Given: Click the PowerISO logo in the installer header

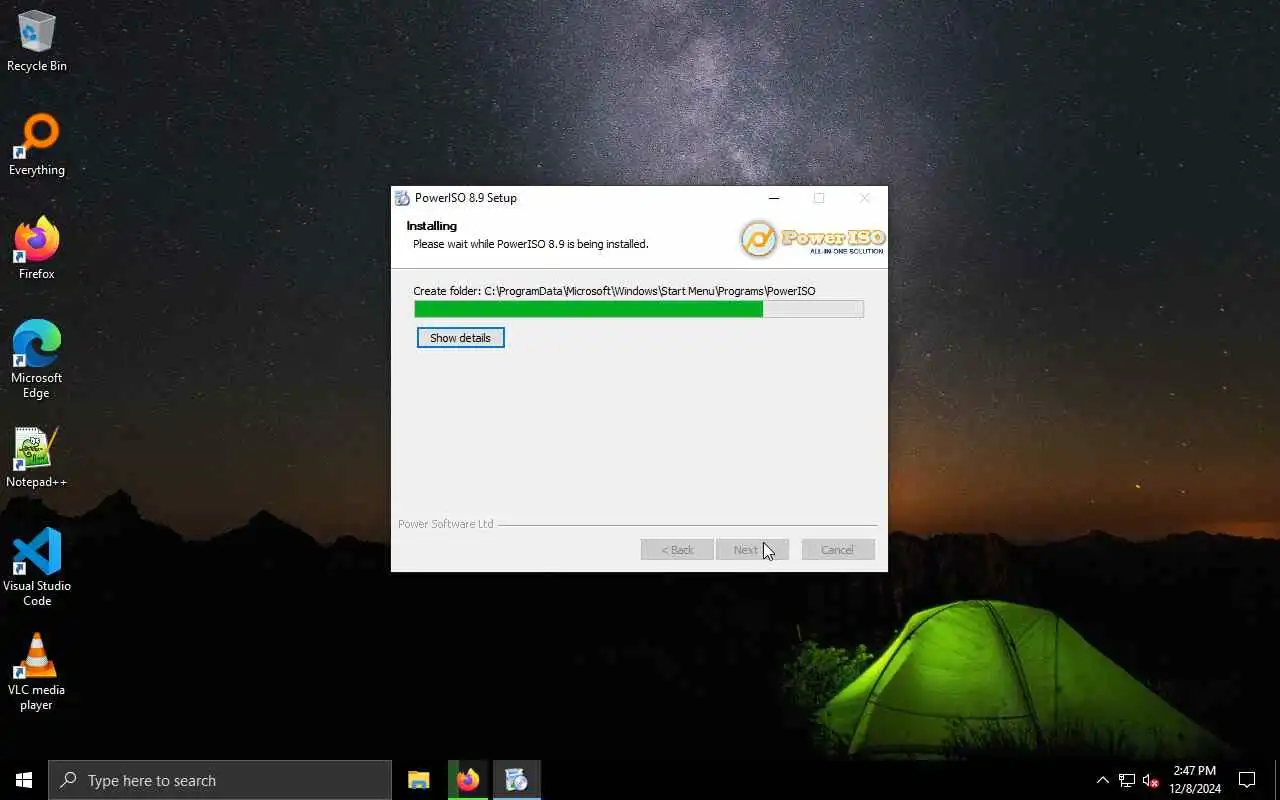Looking at the screenshot, I should [812, 239].
